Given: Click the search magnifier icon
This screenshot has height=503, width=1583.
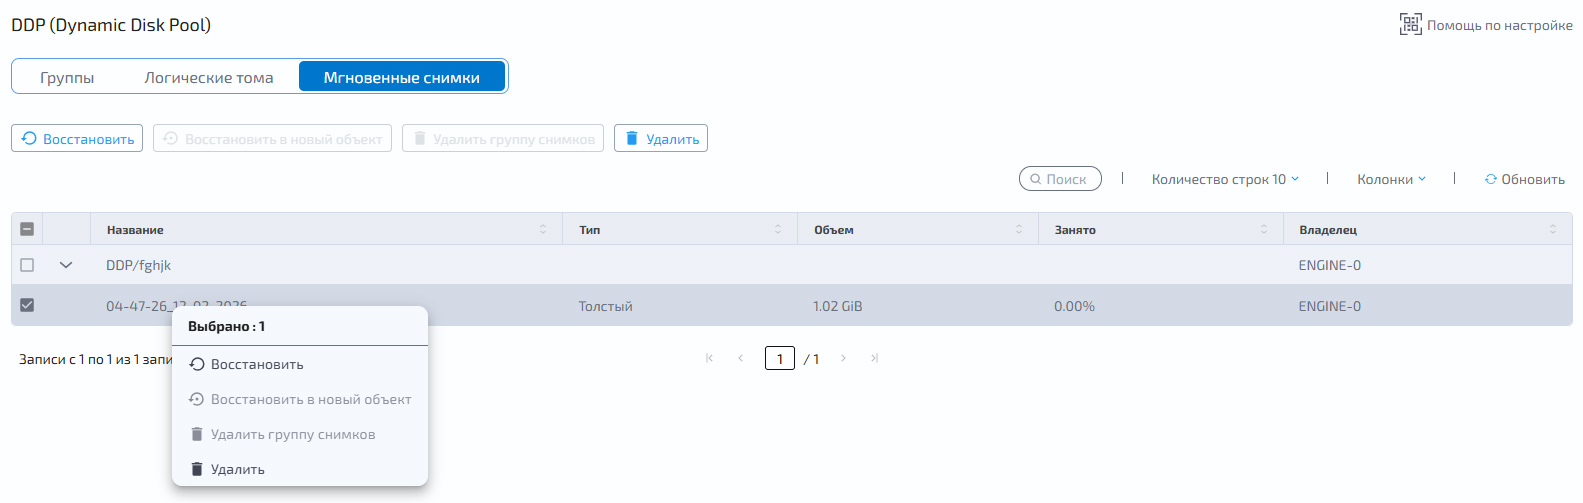Looking at the screenshot, I should coord(1036,179).
